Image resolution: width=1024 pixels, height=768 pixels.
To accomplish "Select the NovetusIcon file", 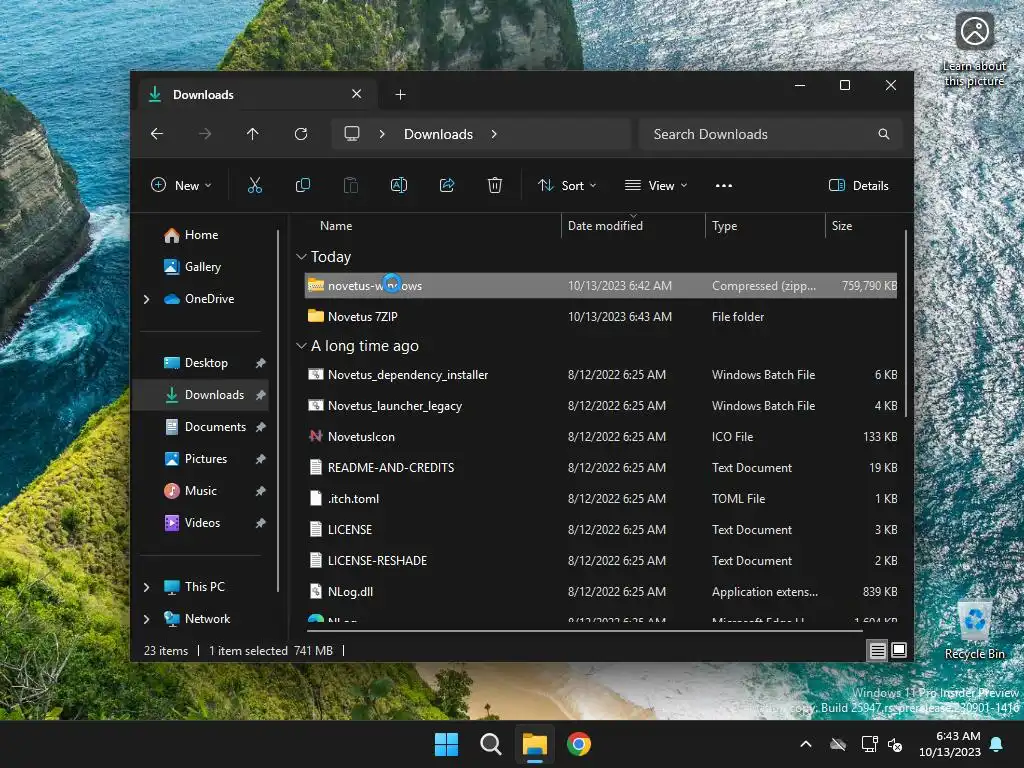I will tap(601, 437).
